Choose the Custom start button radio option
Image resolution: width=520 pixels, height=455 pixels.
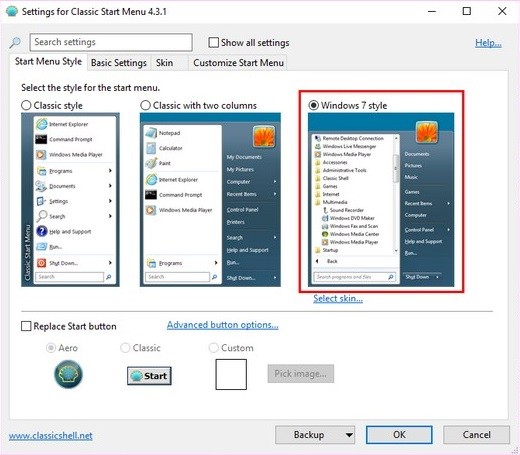pyautogui.click(x=213, y=348)
